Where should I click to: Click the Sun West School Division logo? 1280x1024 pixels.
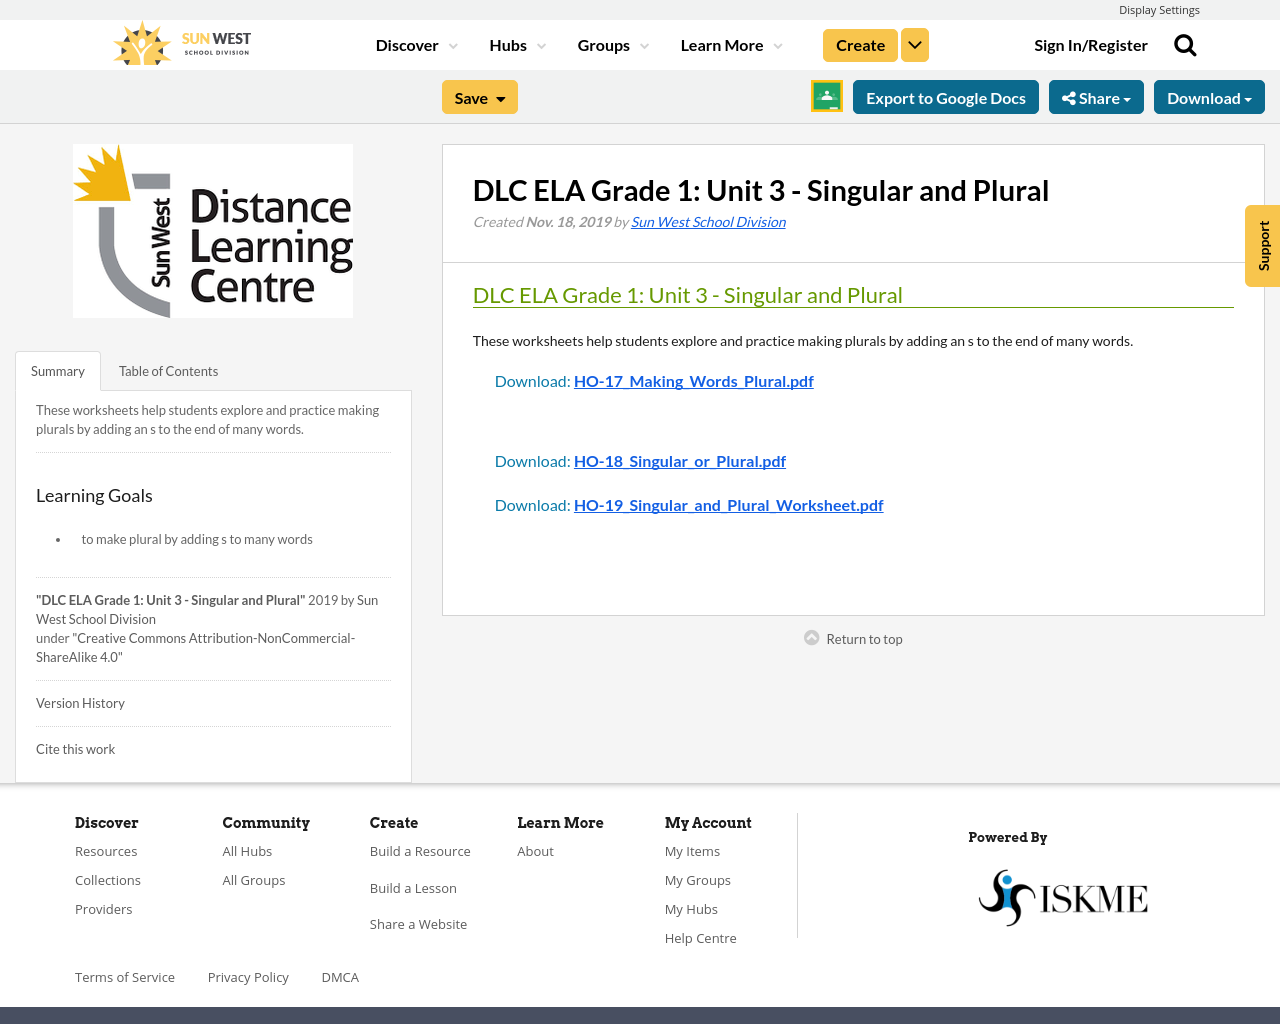tap(181, 42)
